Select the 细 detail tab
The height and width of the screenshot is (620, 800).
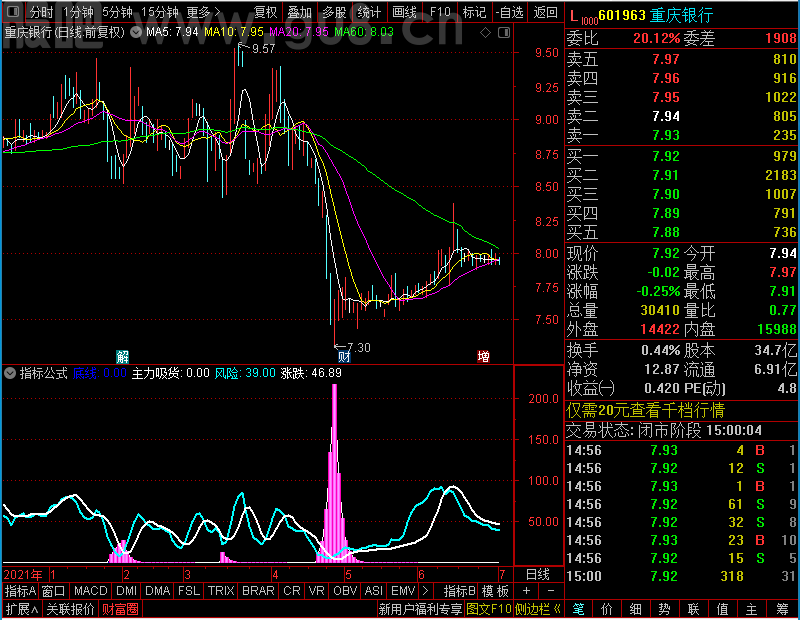pyautogui.click(x=636, y=609)
